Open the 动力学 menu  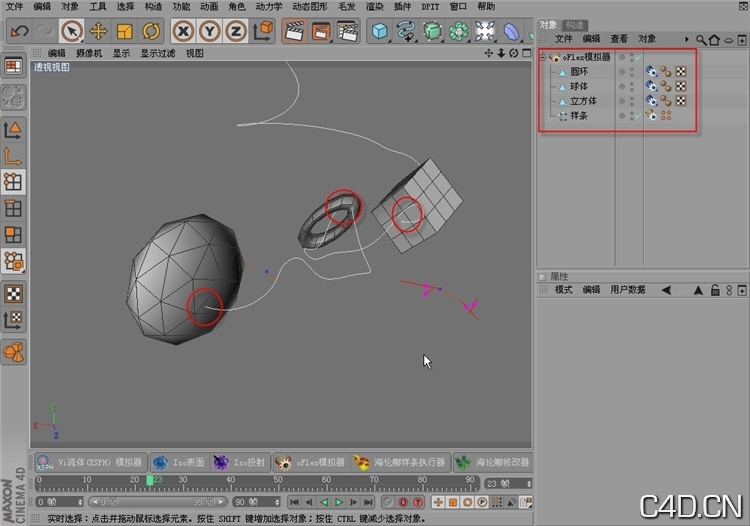[268, 6]
